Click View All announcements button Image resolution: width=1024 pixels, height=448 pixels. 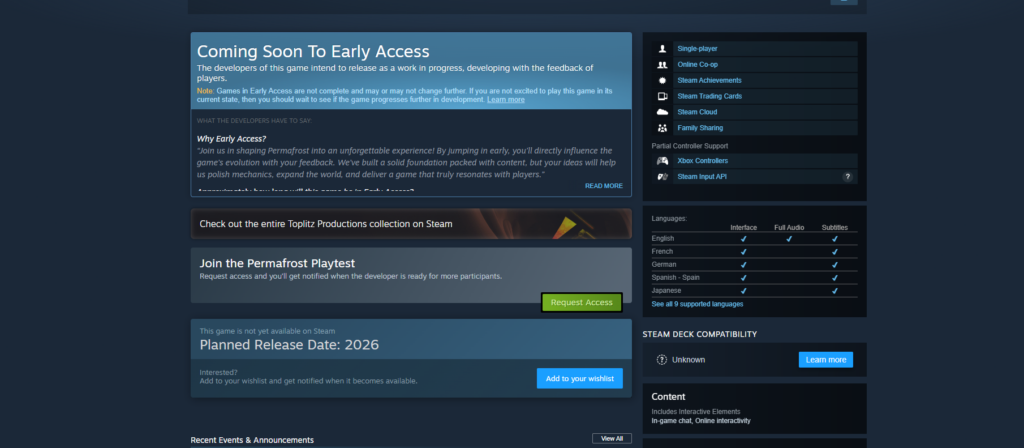click(x=612, y=438)
